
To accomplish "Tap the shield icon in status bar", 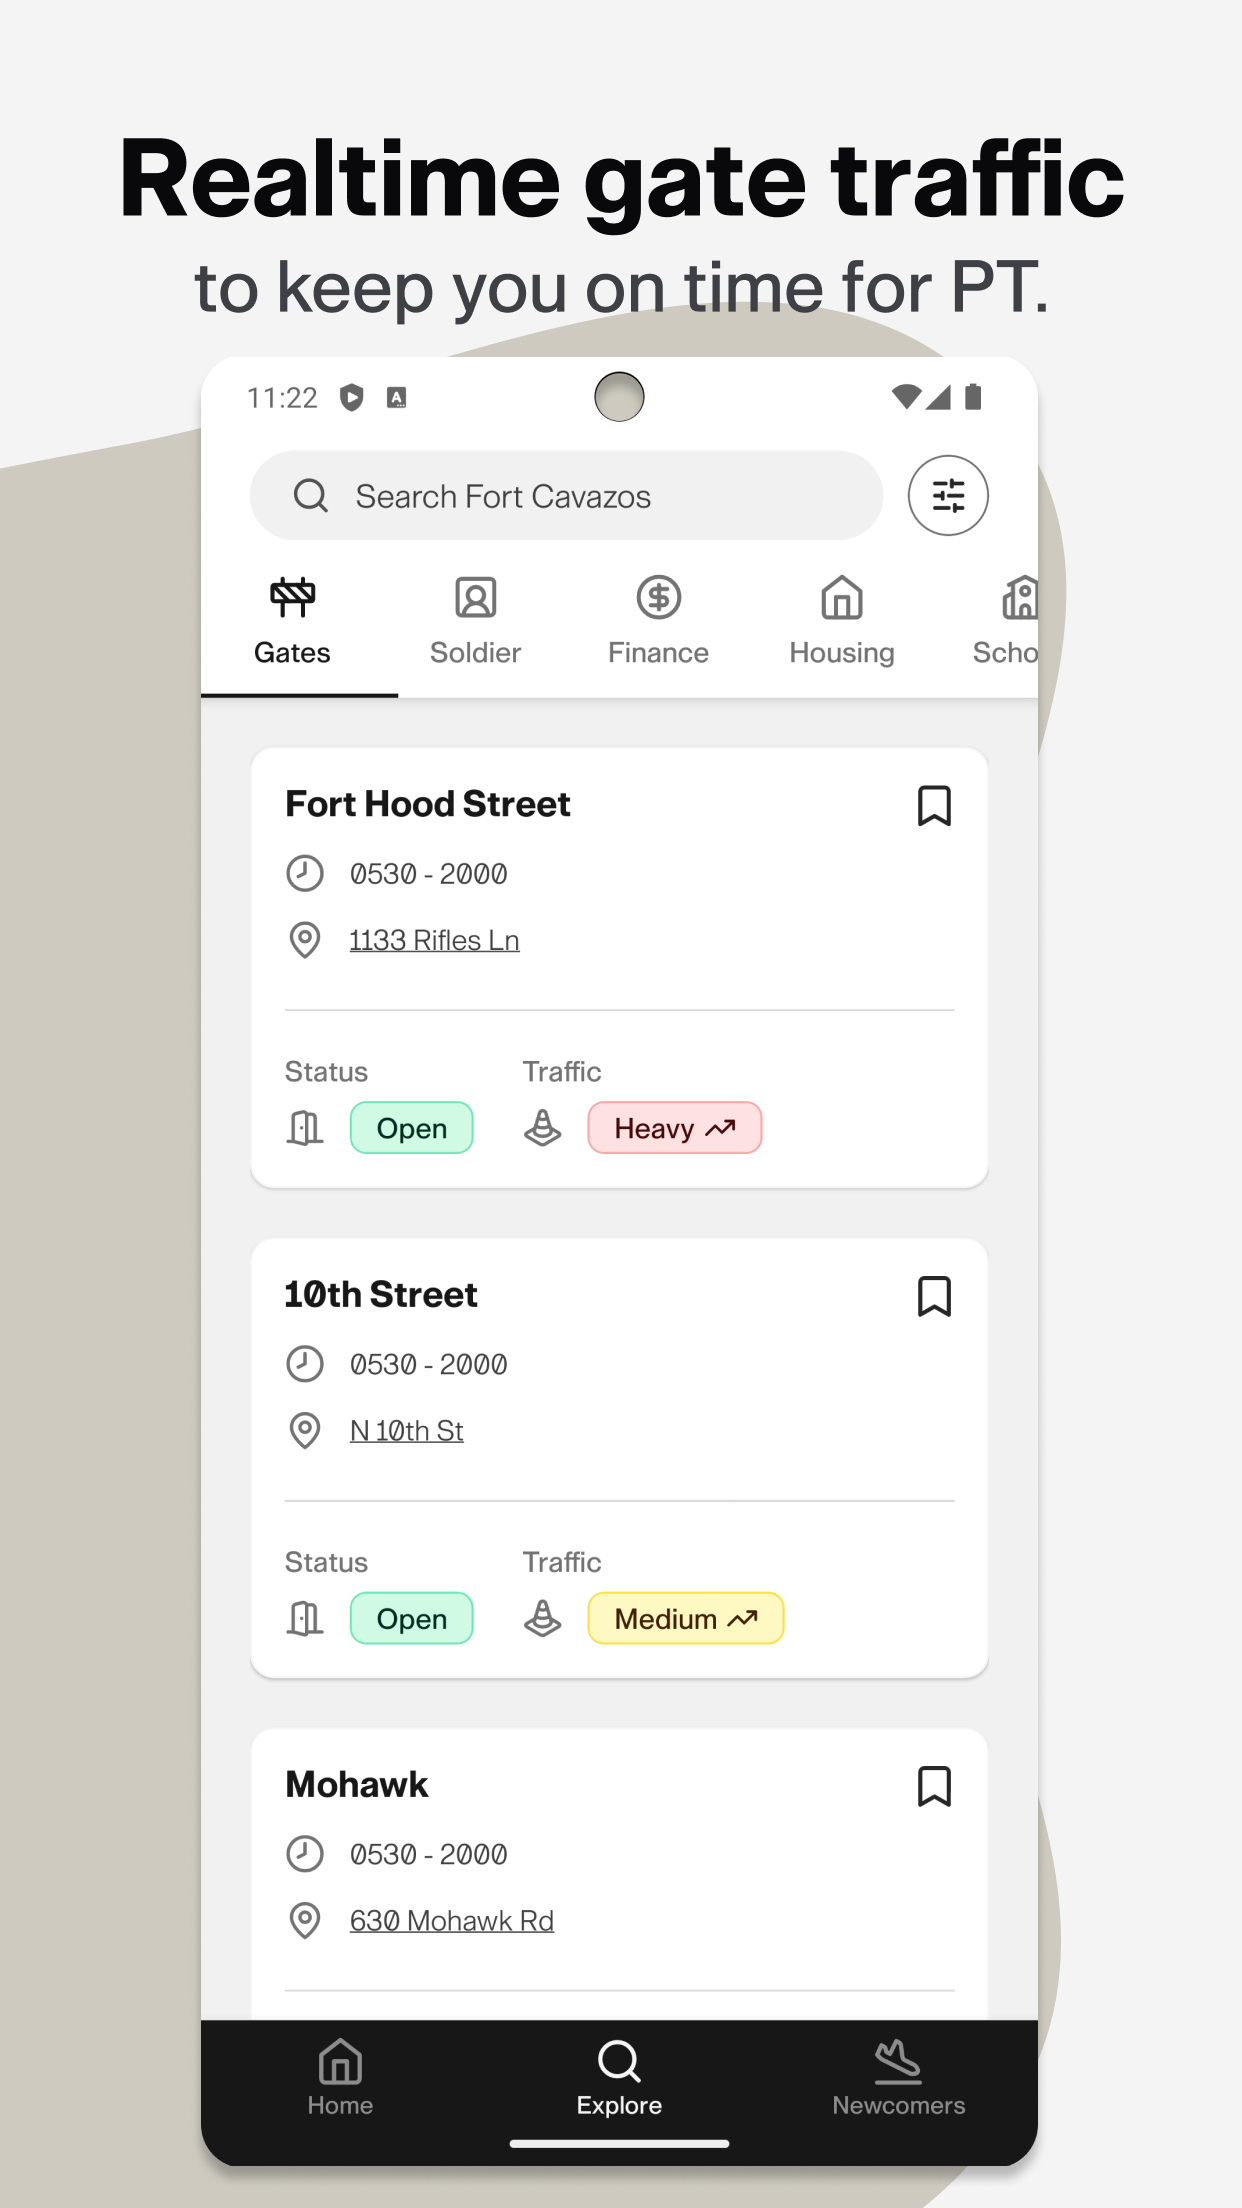I will tap(352, 398).
